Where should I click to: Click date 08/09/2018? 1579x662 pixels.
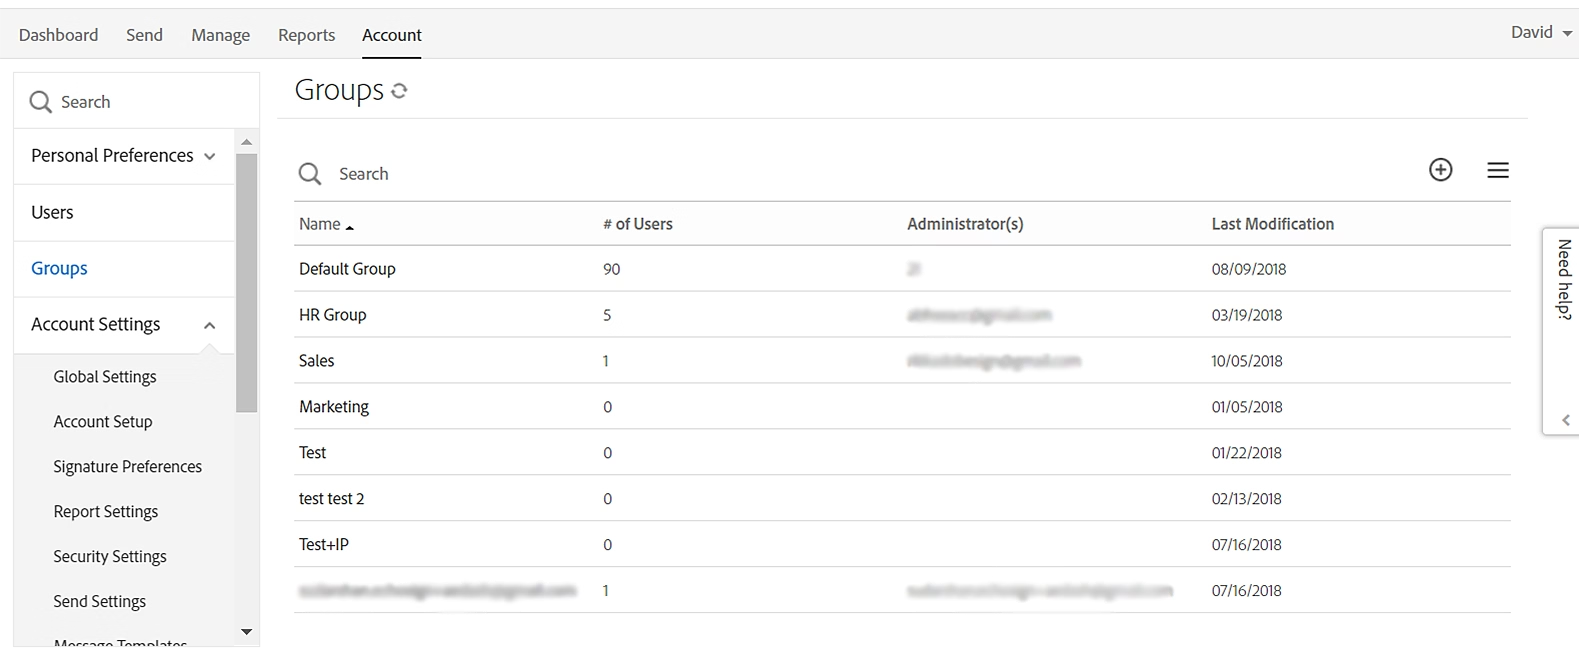pos(1249,270)
